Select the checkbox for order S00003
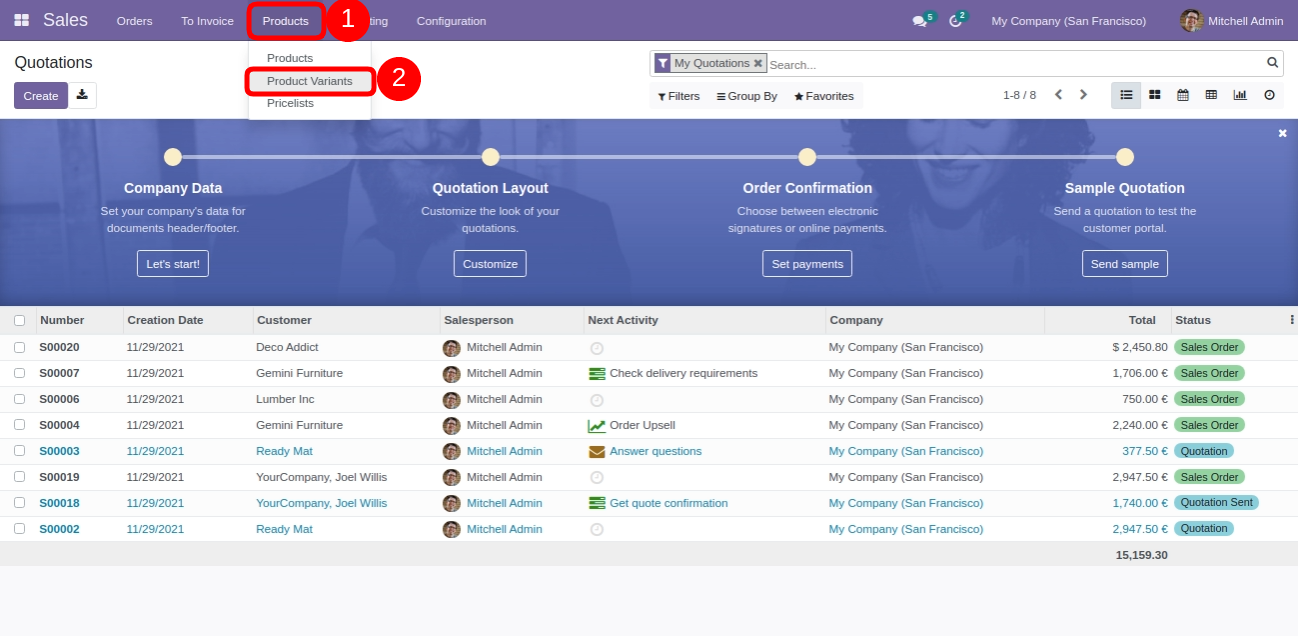The height and width of the screenshot is (636, 1298). point(19,451)
